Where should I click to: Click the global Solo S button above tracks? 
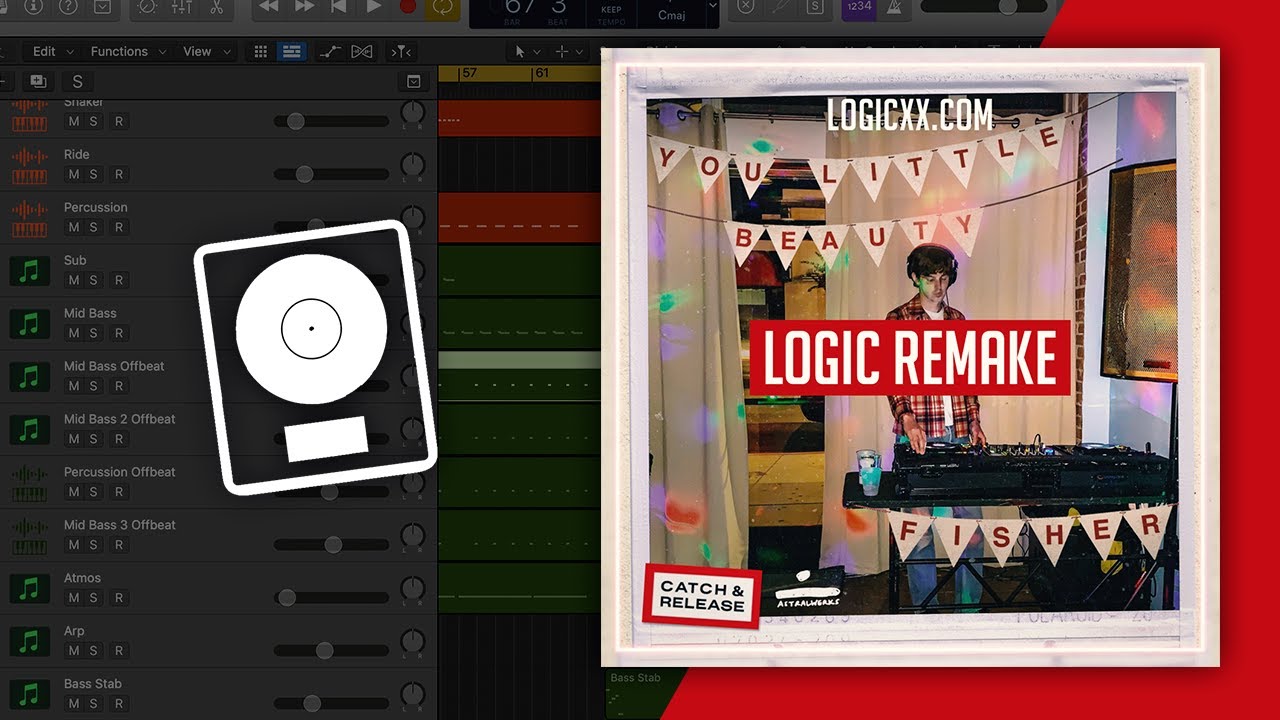tap(77, 81)
